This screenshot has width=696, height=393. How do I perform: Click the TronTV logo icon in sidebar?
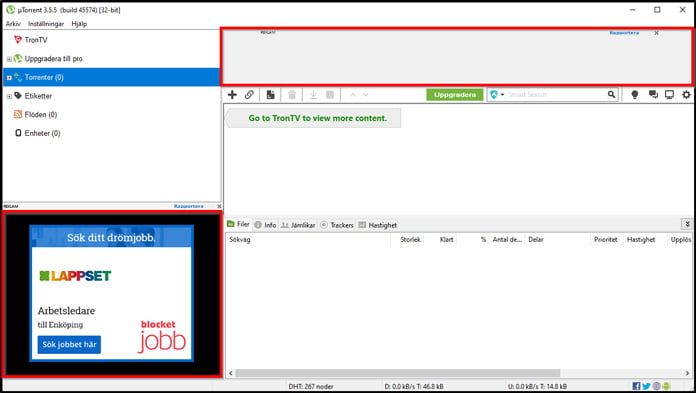pyautogui.click(x=18, y=40)
